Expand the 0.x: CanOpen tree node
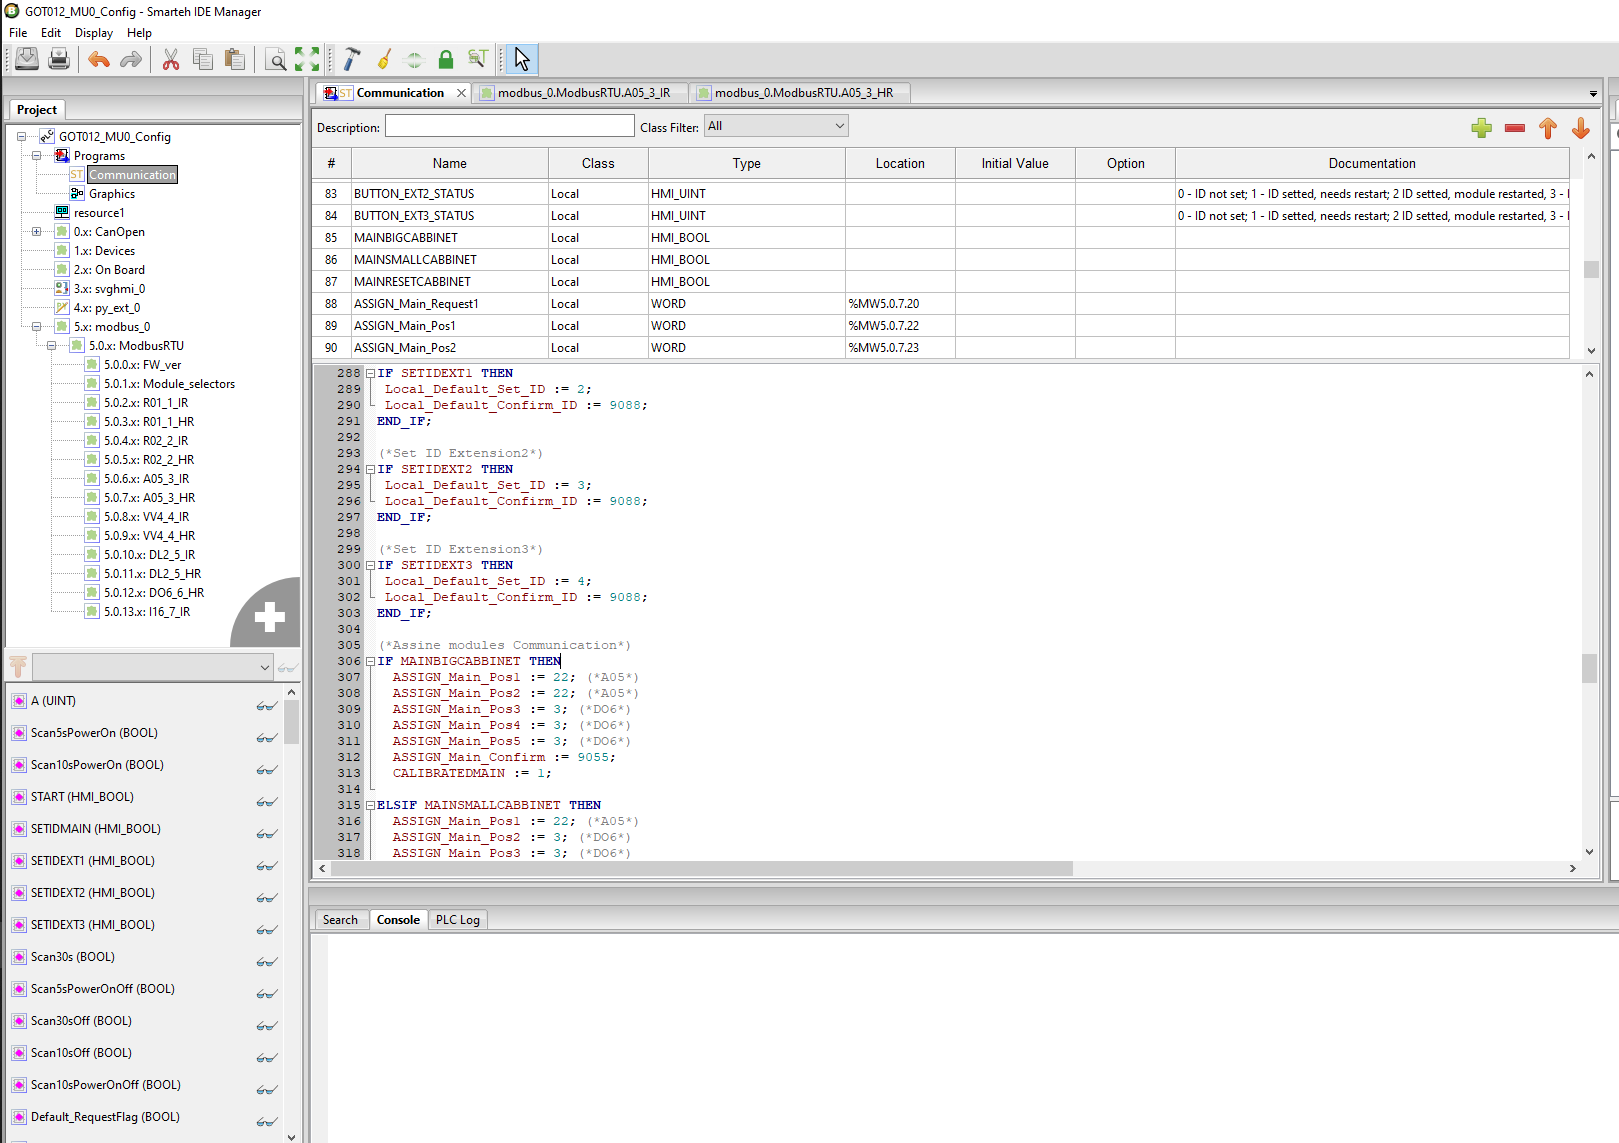1619x1143 pixels. tap(37, 232)
